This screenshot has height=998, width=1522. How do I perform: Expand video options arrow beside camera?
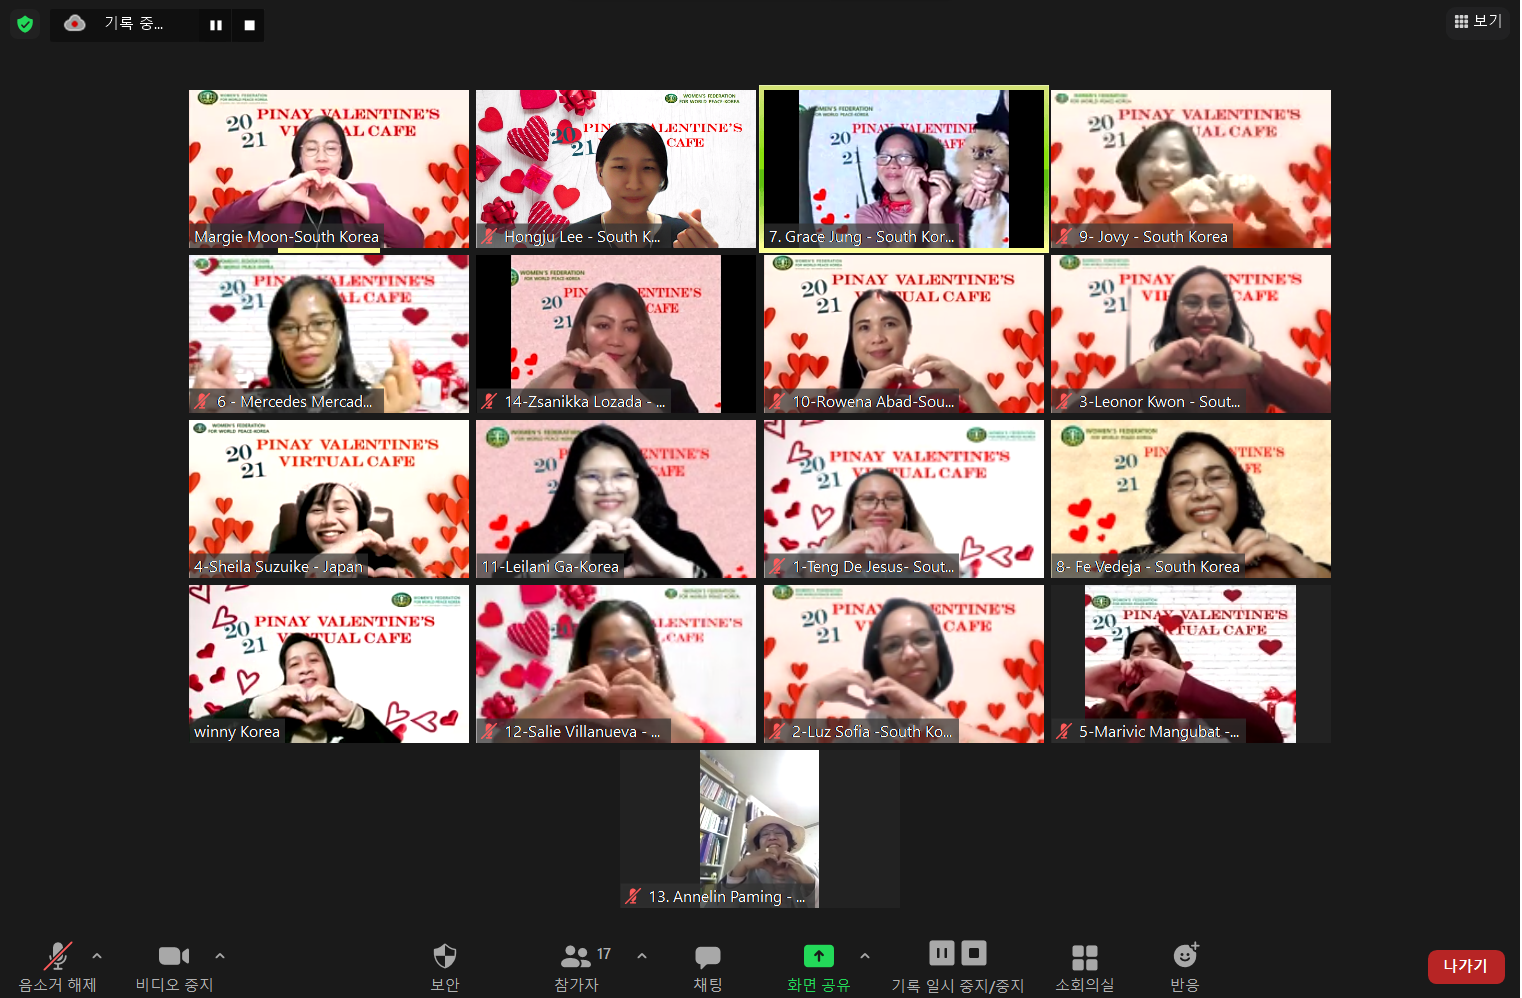pos(220,956)
